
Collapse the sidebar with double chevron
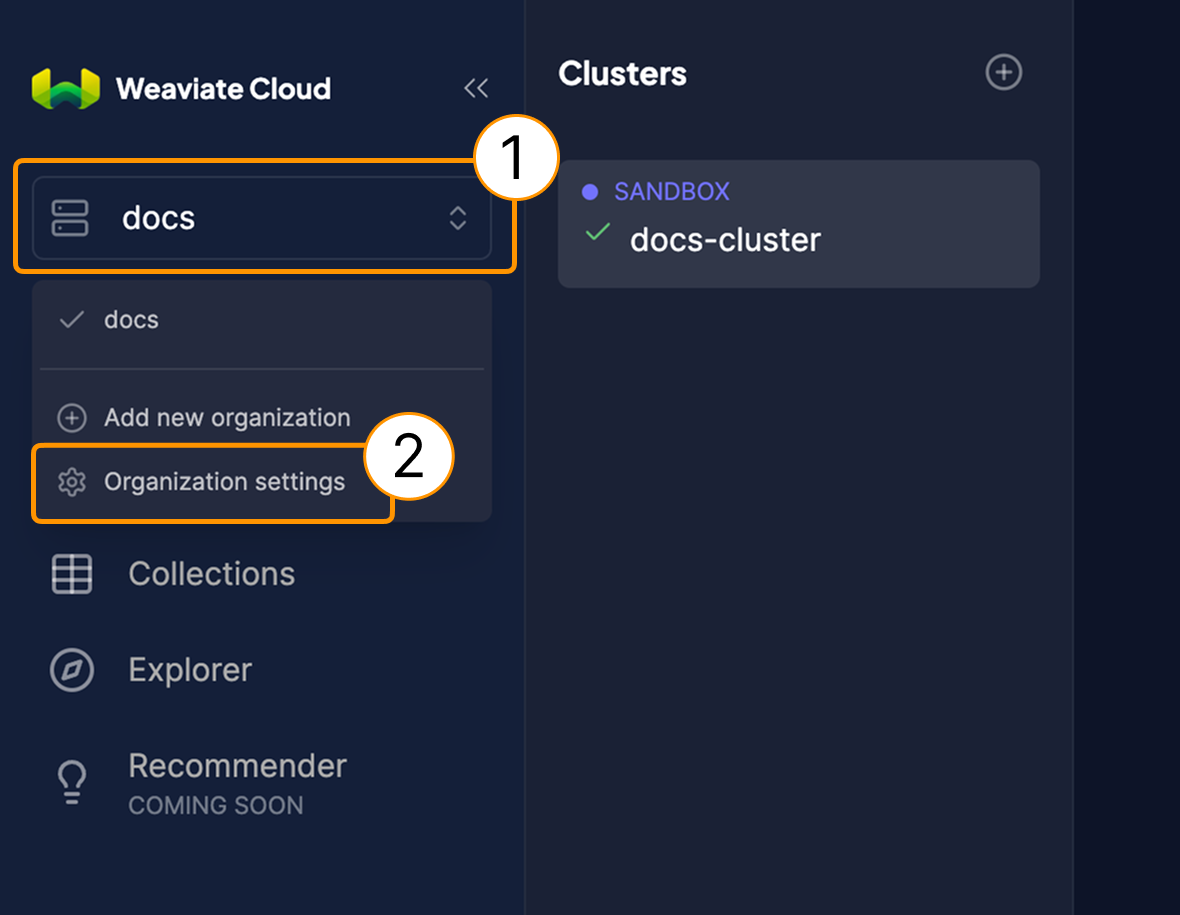tap(476, 88)
